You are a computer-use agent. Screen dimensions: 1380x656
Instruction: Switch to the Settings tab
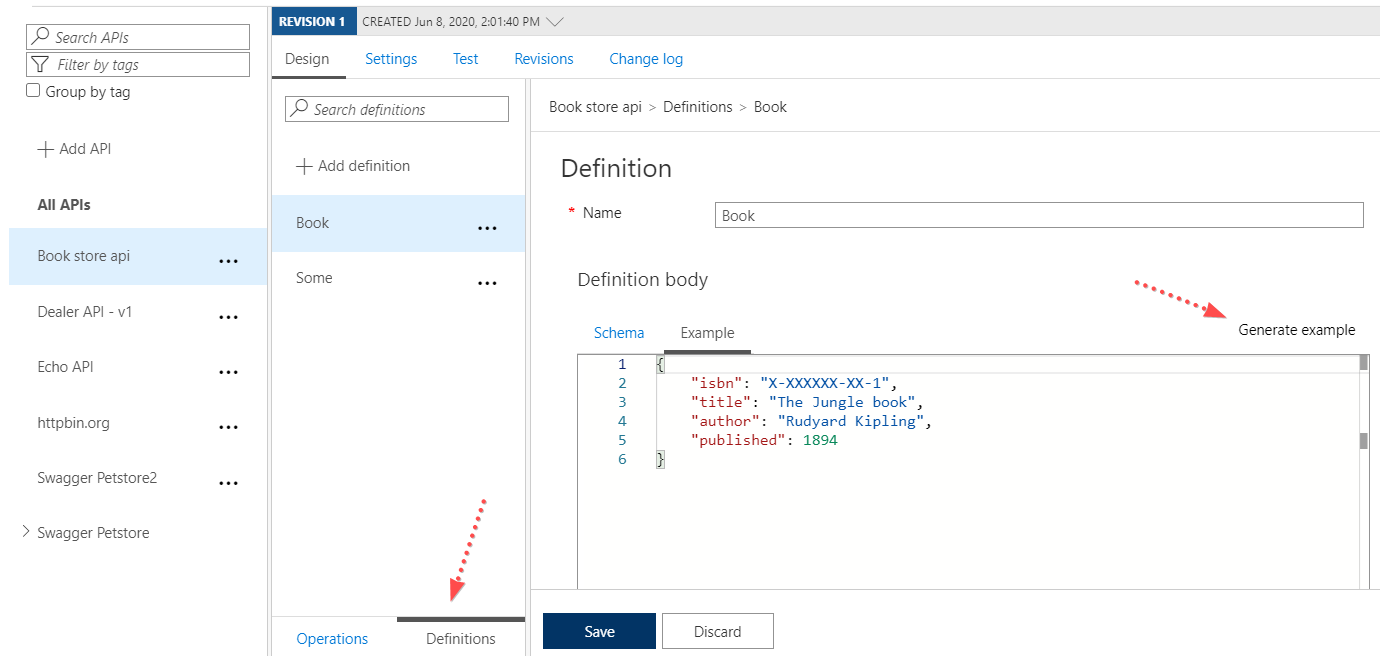click(390, 59)
